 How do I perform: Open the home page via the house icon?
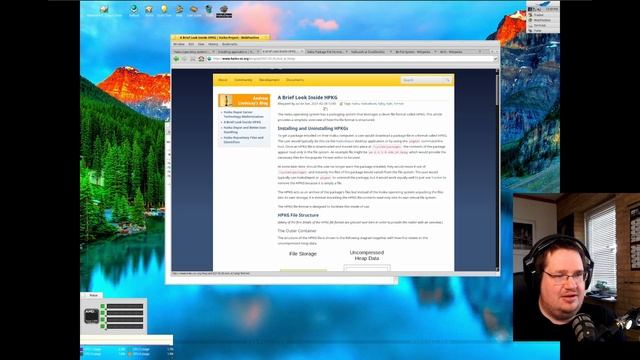click(201, 59)
